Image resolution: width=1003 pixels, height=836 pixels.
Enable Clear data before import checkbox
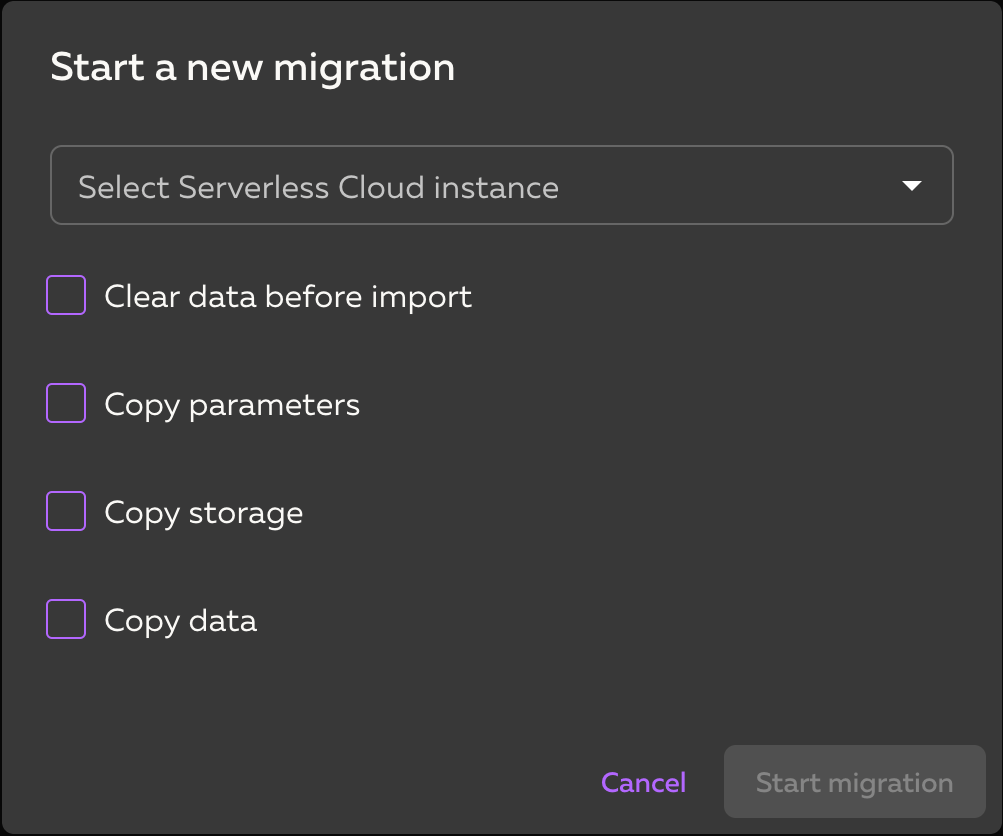[66, 295]
